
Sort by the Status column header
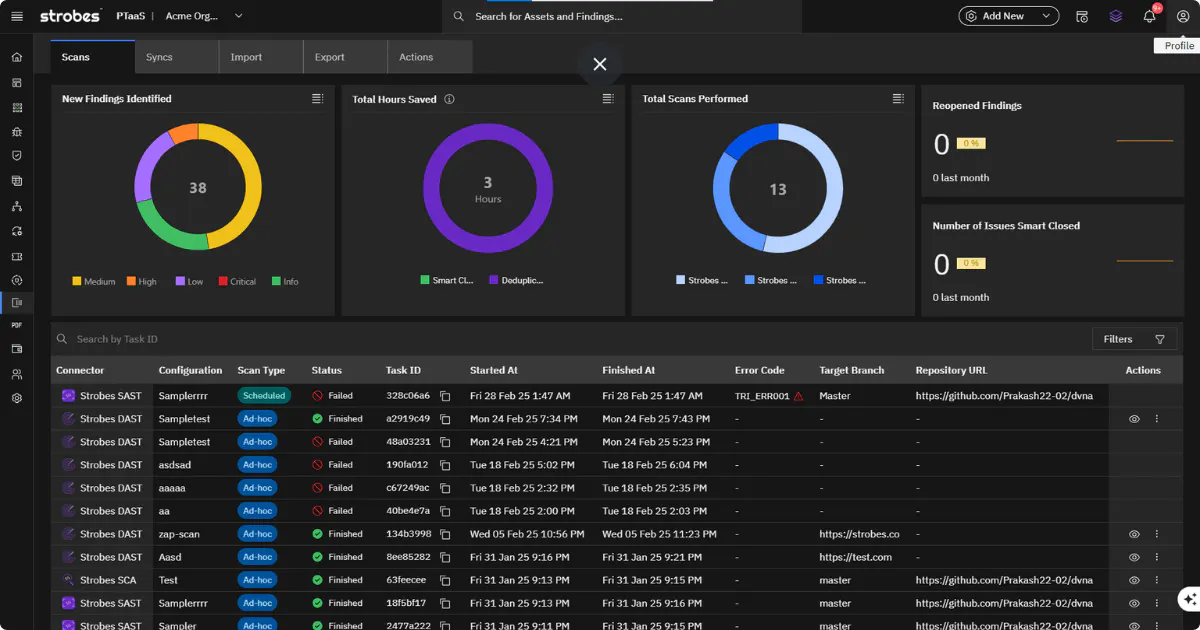(x=327, y=370)
